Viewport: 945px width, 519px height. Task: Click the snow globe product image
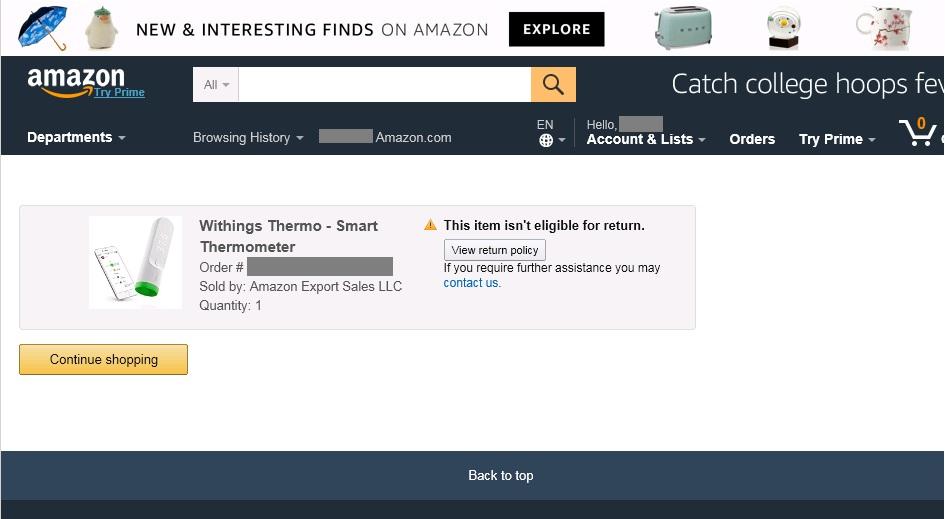point(783,28)
